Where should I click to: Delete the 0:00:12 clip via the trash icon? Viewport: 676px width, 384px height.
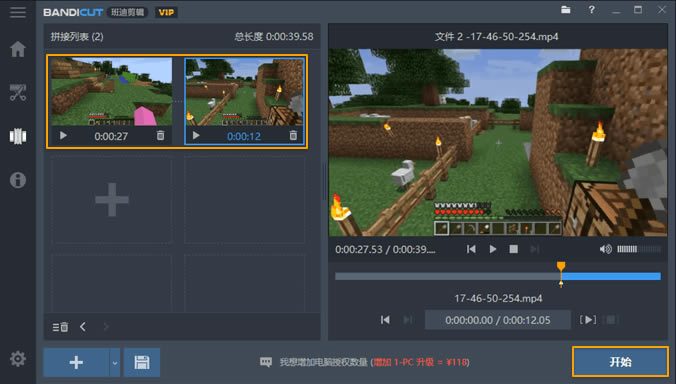pos(293,136)
